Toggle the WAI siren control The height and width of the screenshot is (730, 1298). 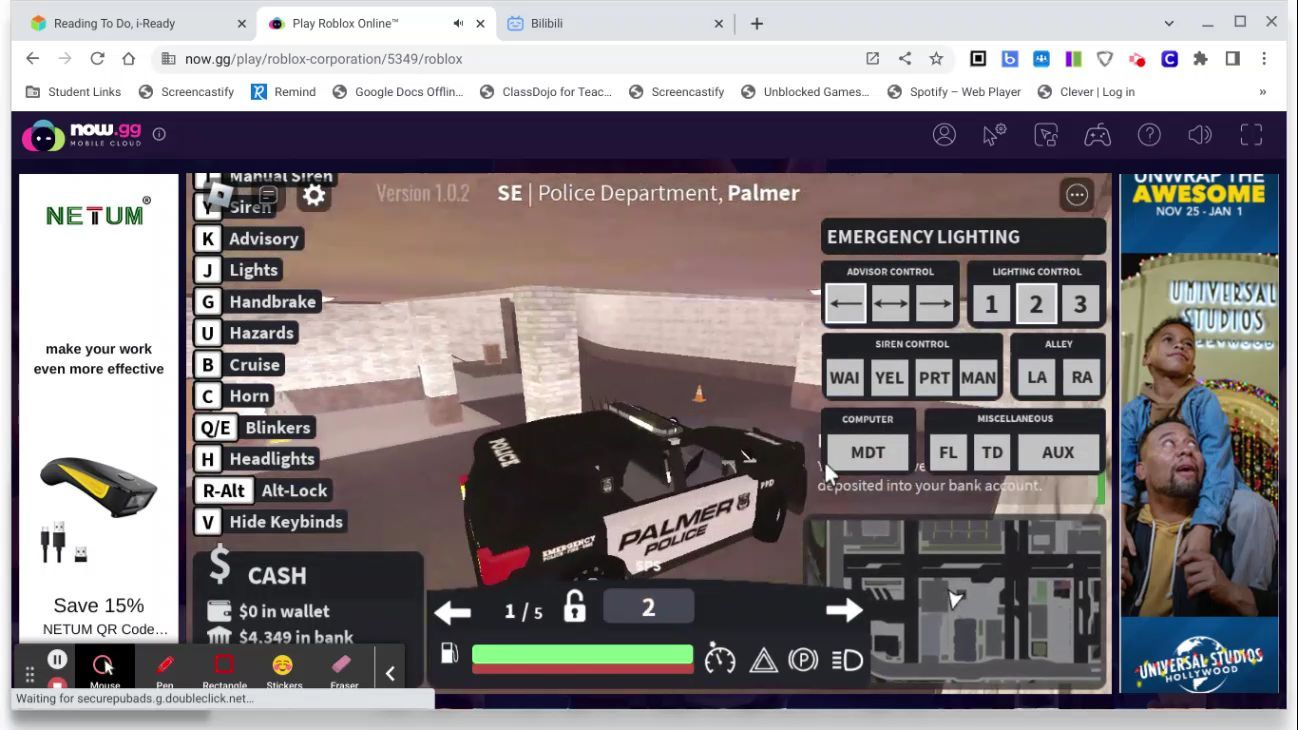(x=844, y=378)
